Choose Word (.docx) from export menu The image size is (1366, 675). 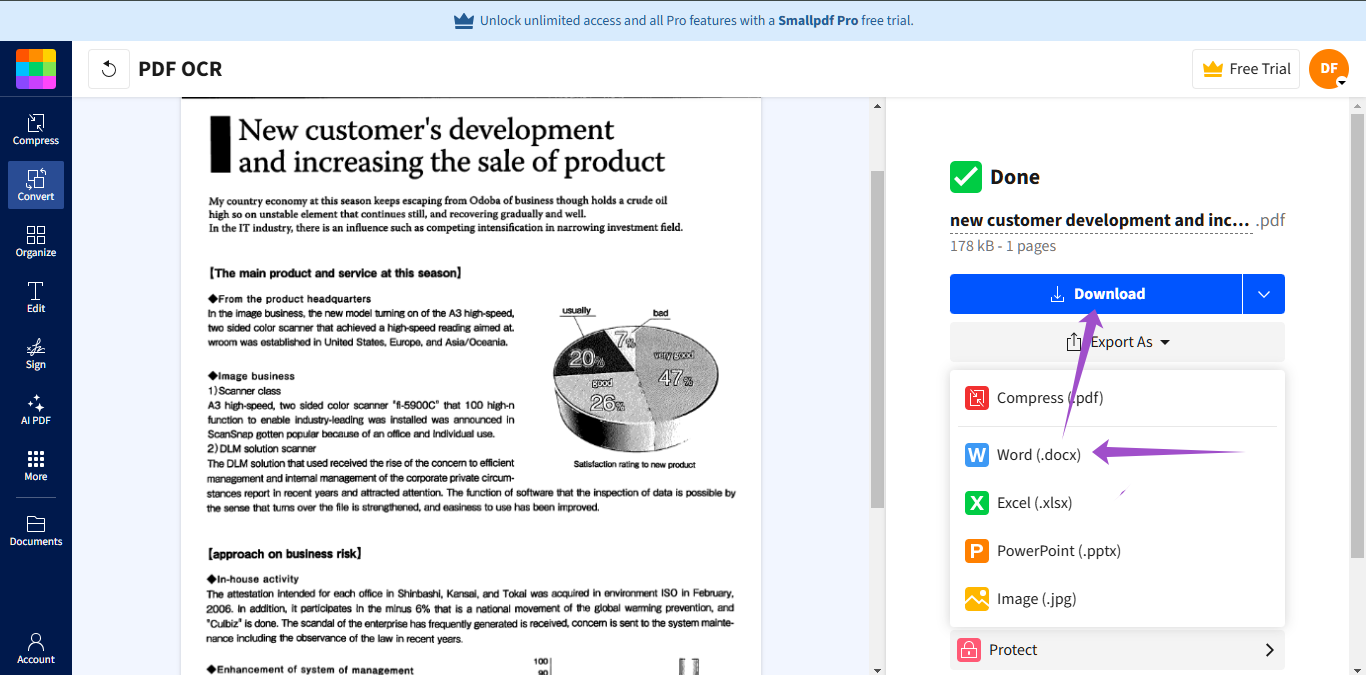tap(1039, 454)
